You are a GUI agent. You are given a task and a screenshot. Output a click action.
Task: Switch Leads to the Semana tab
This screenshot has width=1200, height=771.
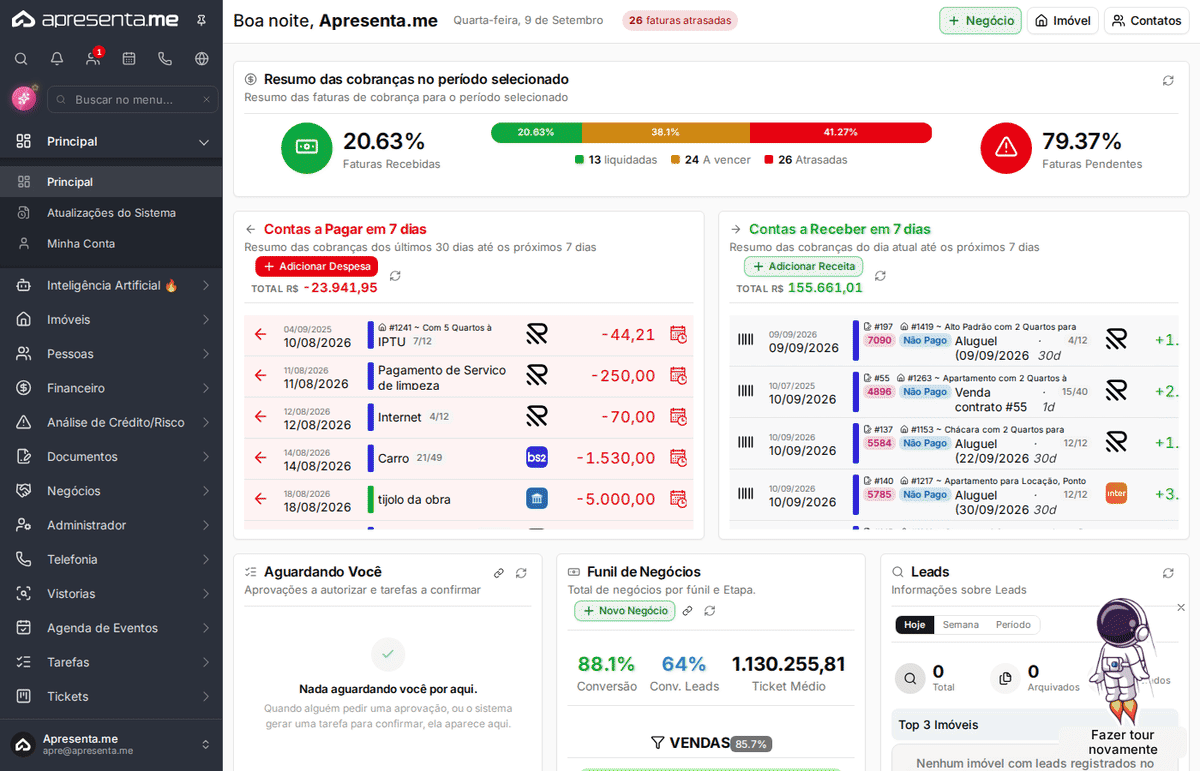pyautogui.click(x=961, y=625)
